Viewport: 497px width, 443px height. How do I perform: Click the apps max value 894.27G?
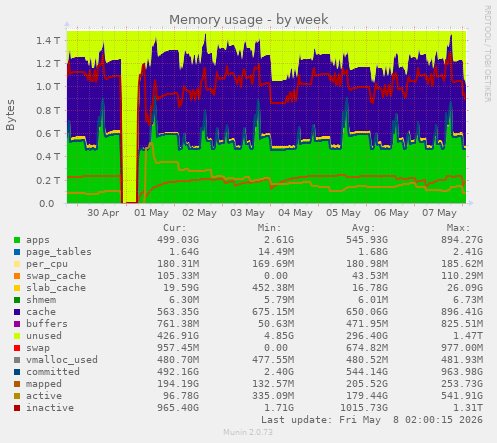462,240
